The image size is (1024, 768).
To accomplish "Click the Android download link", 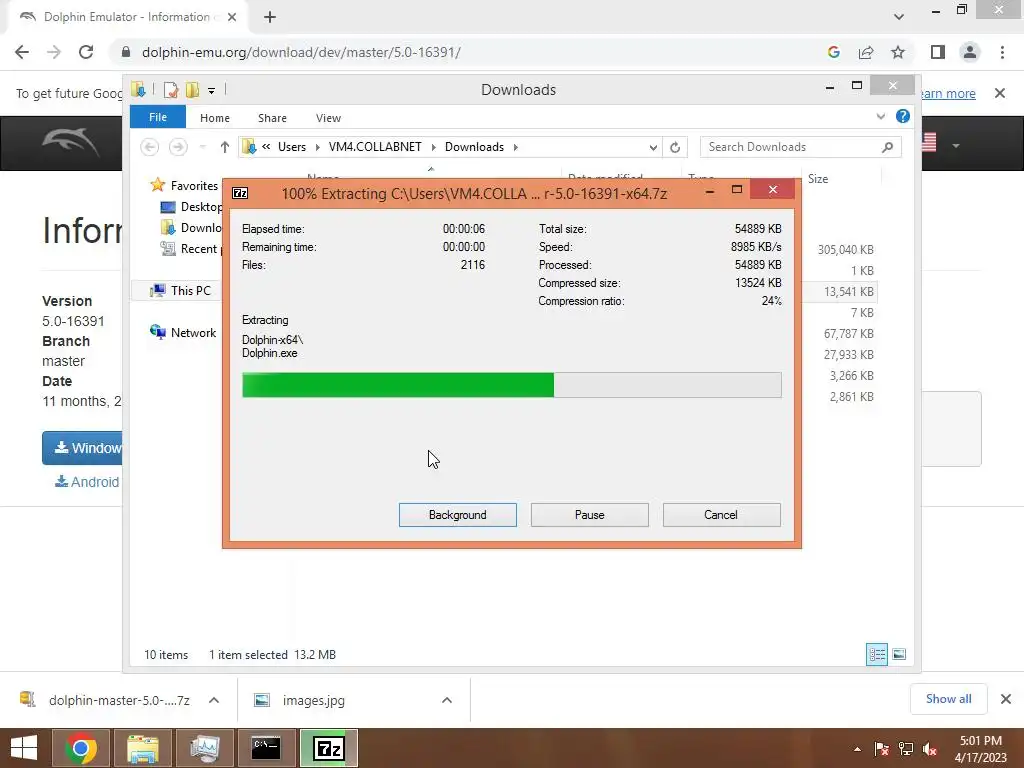I will pyautogui.click(x=87, y=482).
